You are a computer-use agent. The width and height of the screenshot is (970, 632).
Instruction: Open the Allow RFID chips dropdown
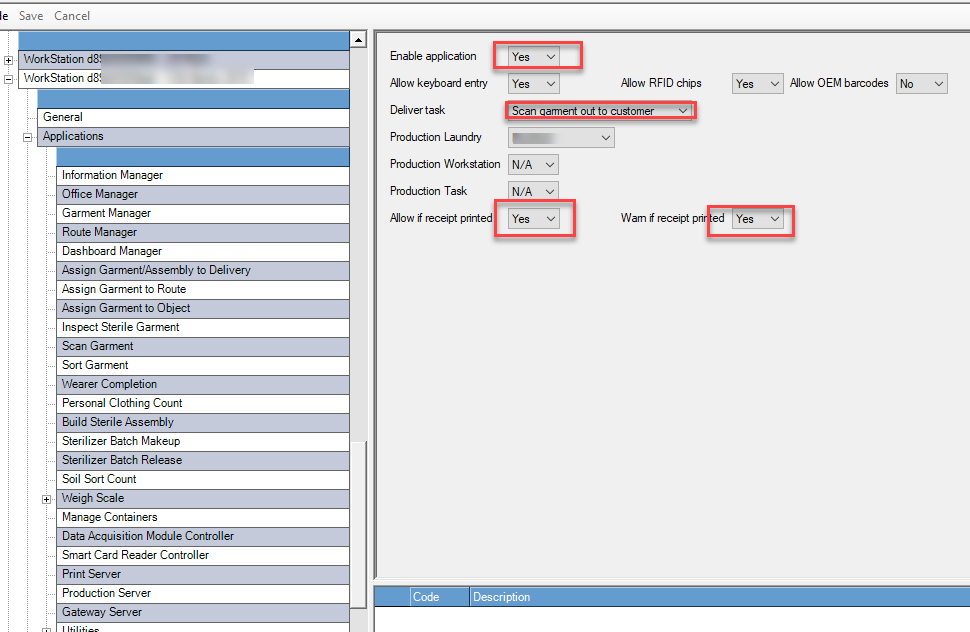[x=757, y=83]
